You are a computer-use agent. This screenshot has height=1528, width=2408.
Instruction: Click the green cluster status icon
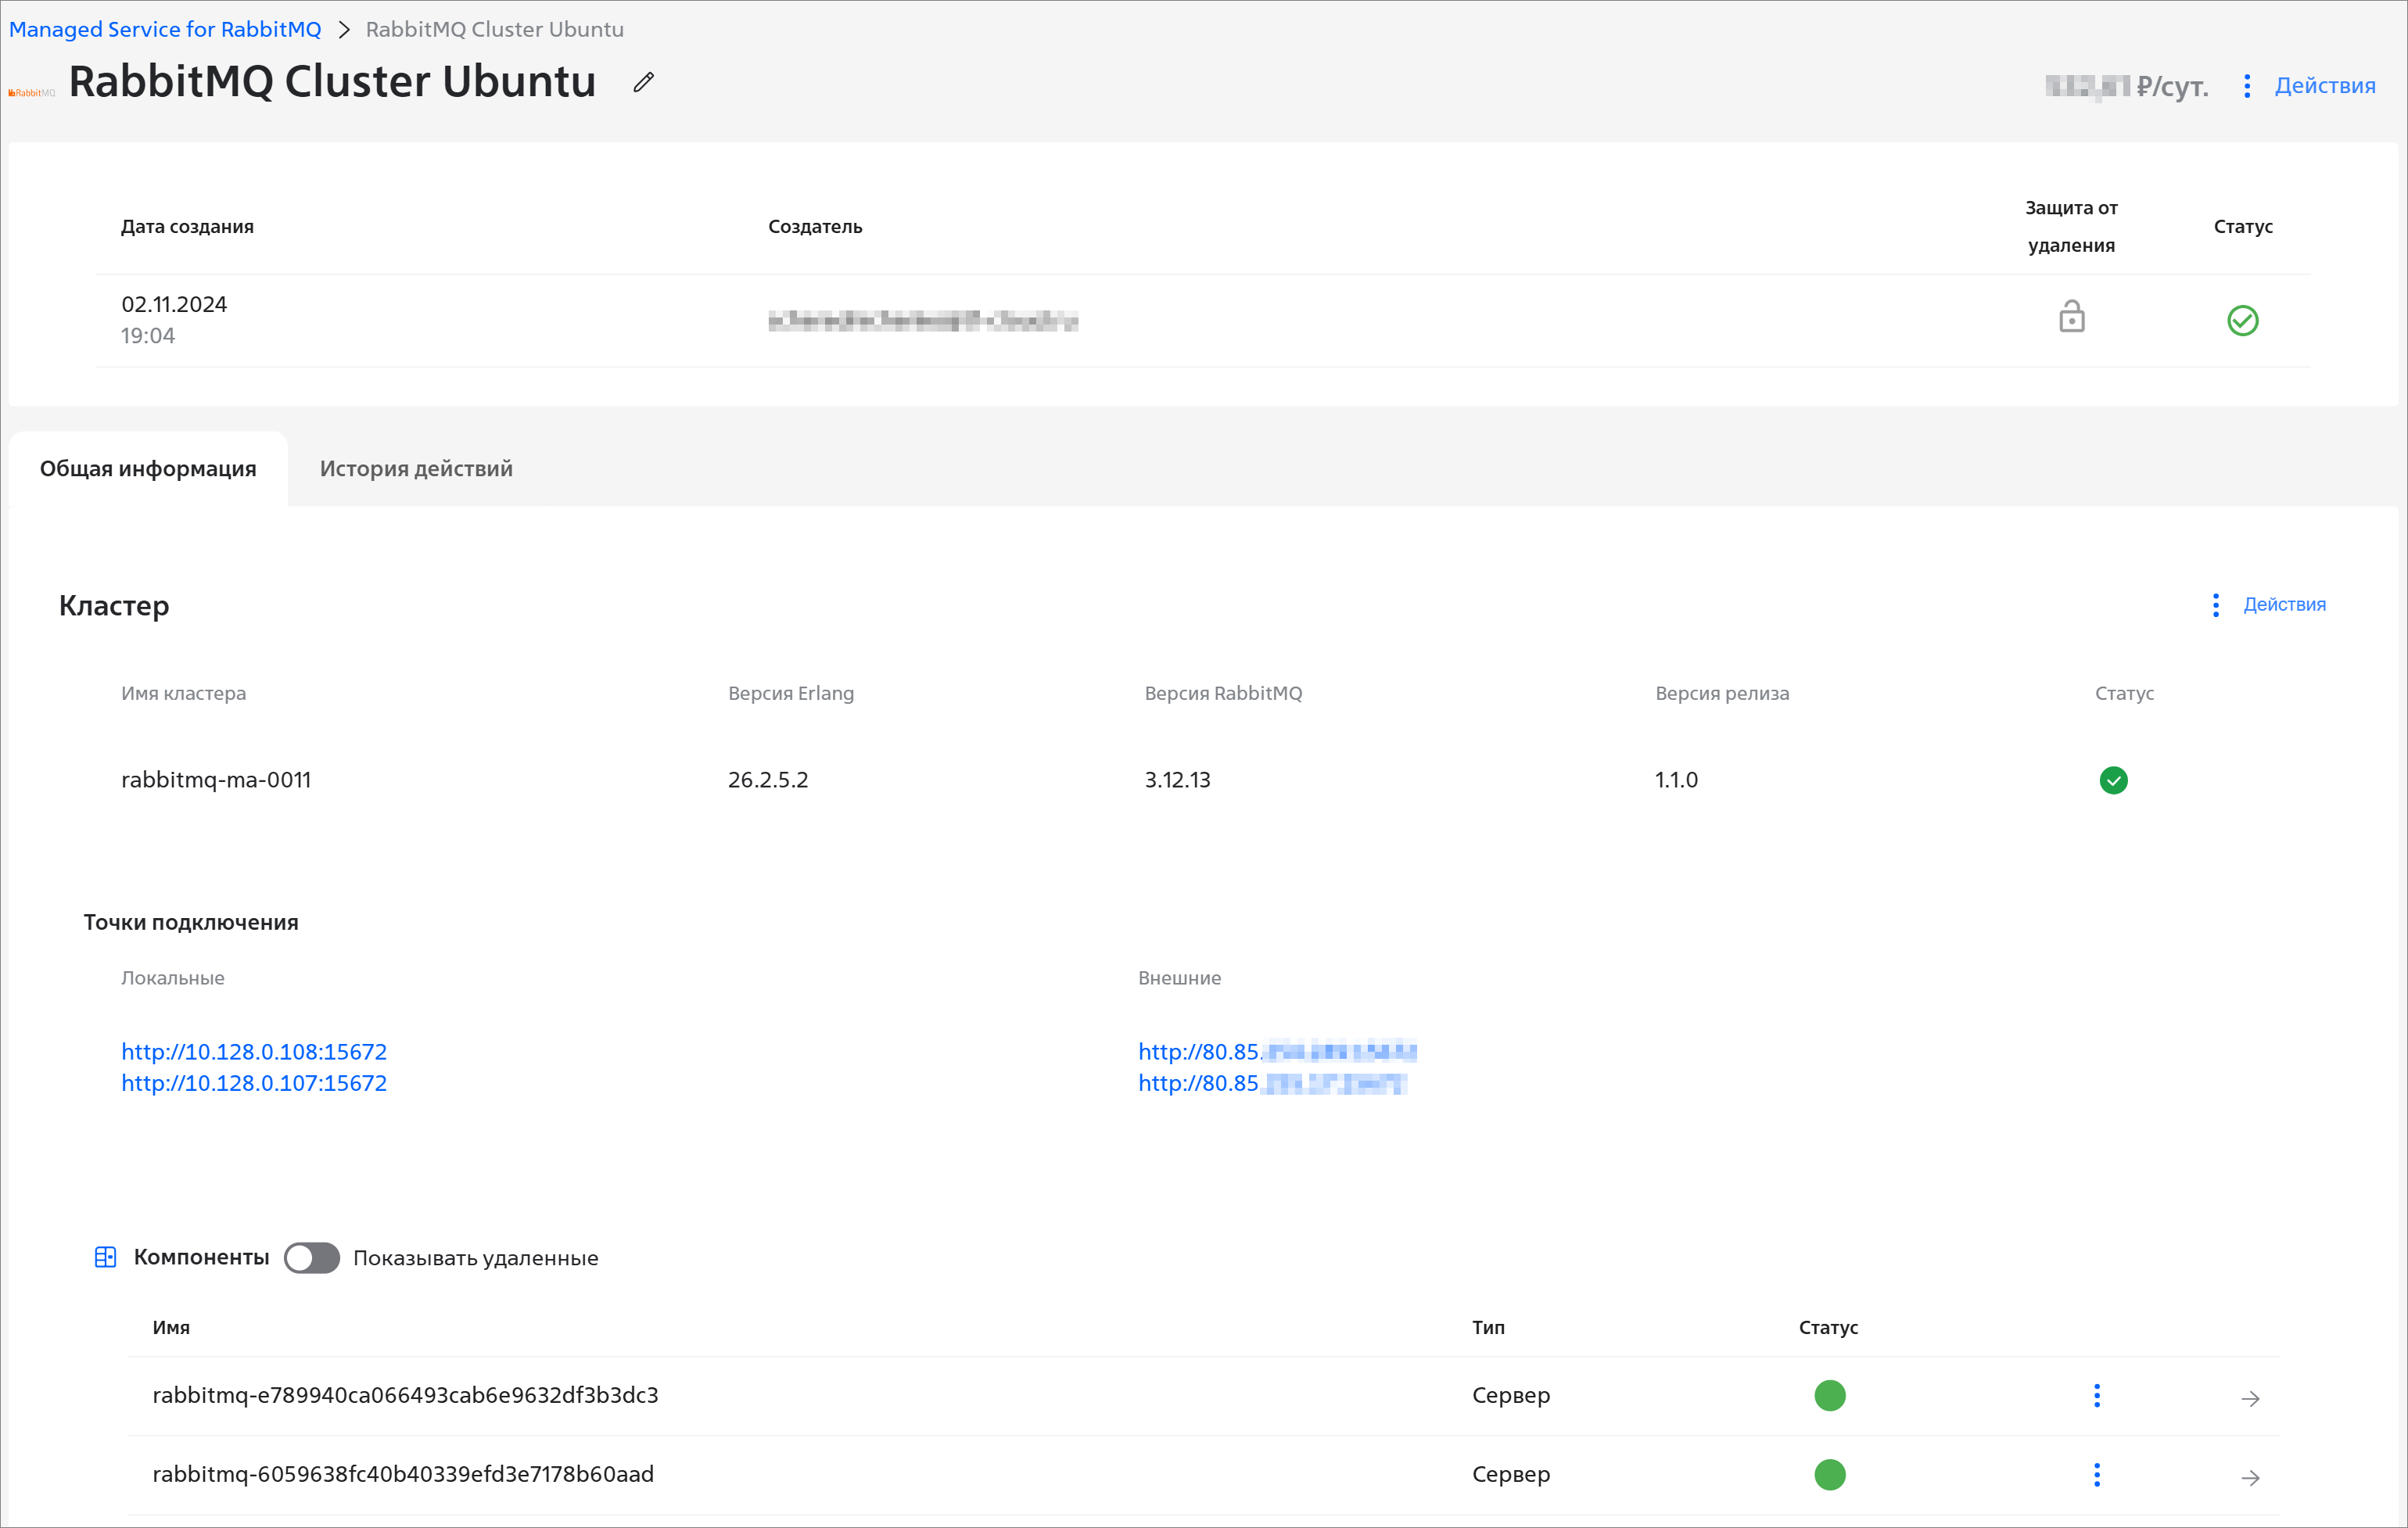(x=2113, y=780)
